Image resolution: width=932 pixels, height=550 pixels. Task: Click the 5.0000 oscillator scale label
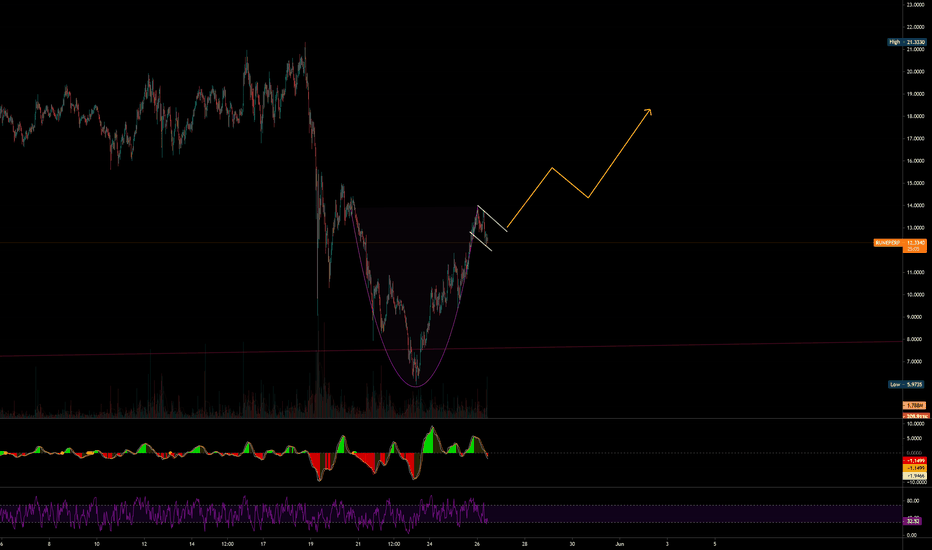[916, 439]
